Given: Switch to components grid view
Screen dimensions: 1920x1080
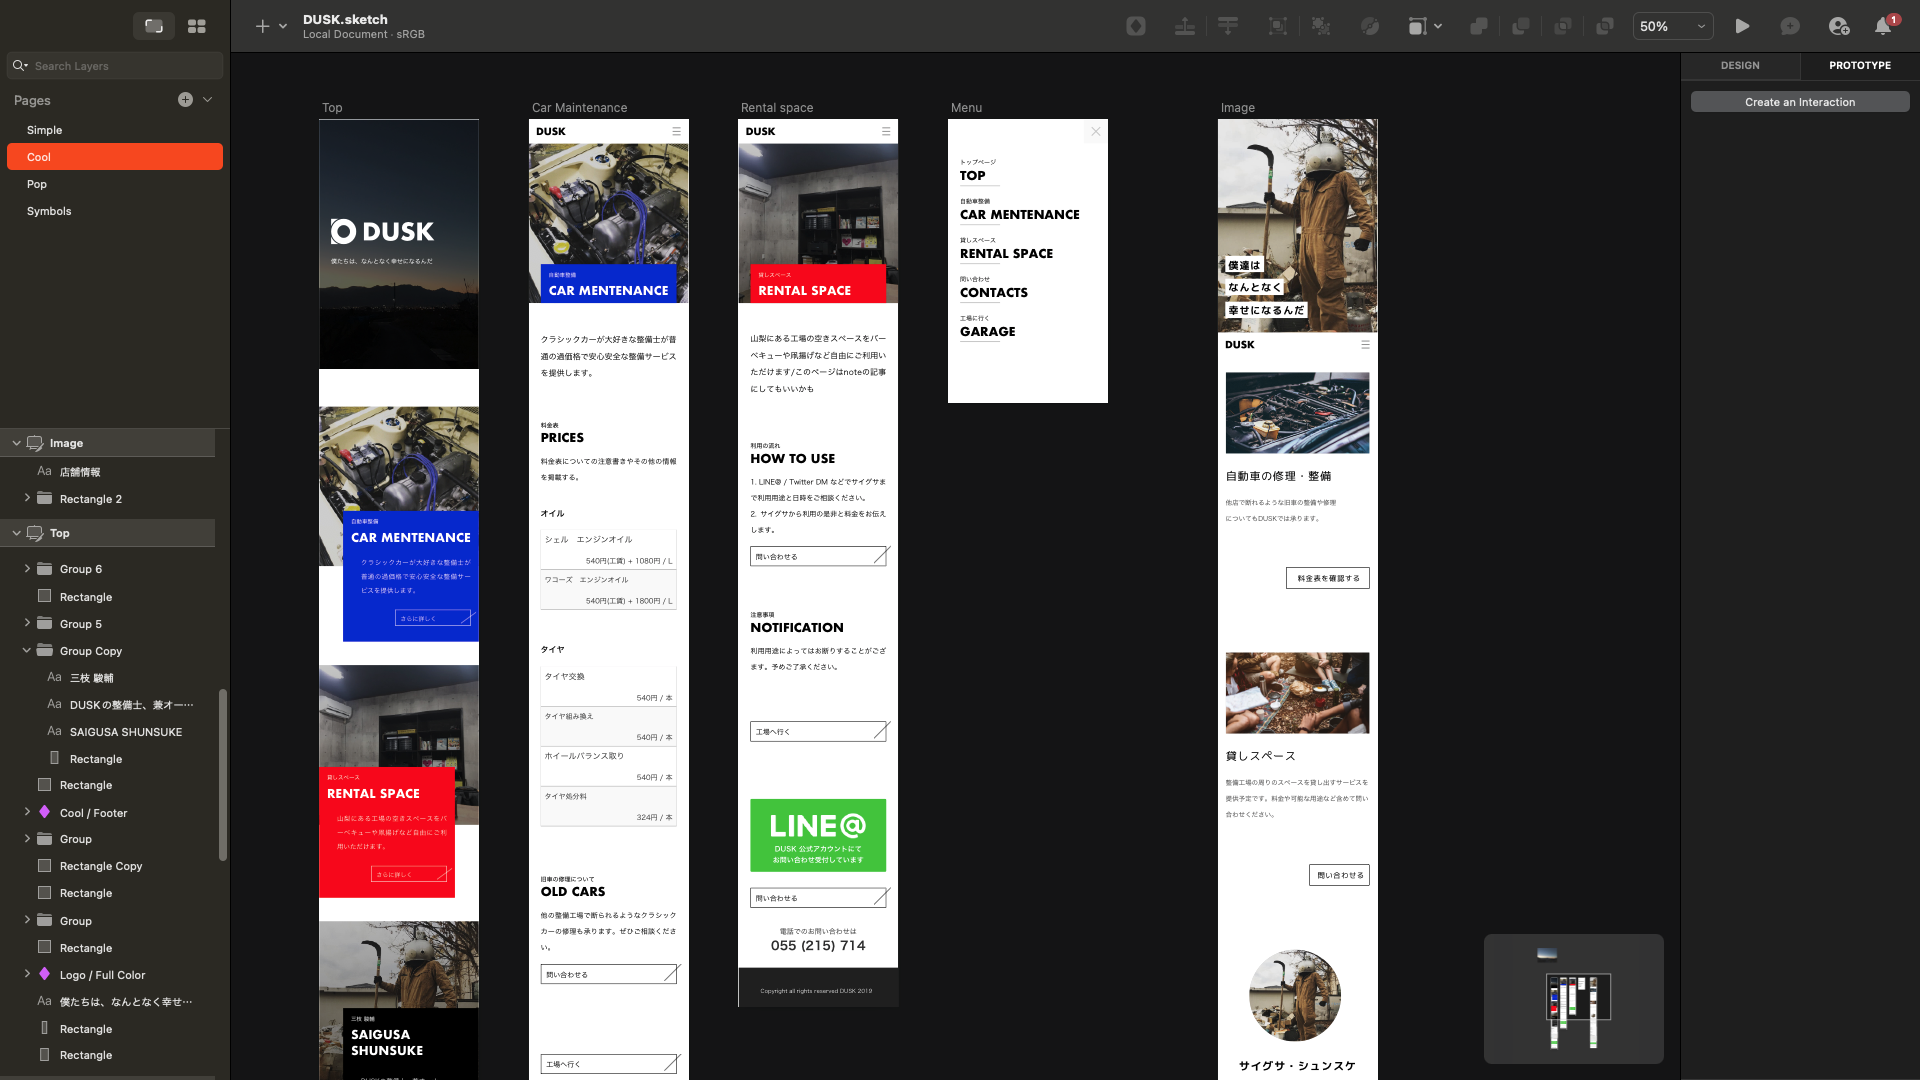Looking at the screenshot, I should click(197, 27).
